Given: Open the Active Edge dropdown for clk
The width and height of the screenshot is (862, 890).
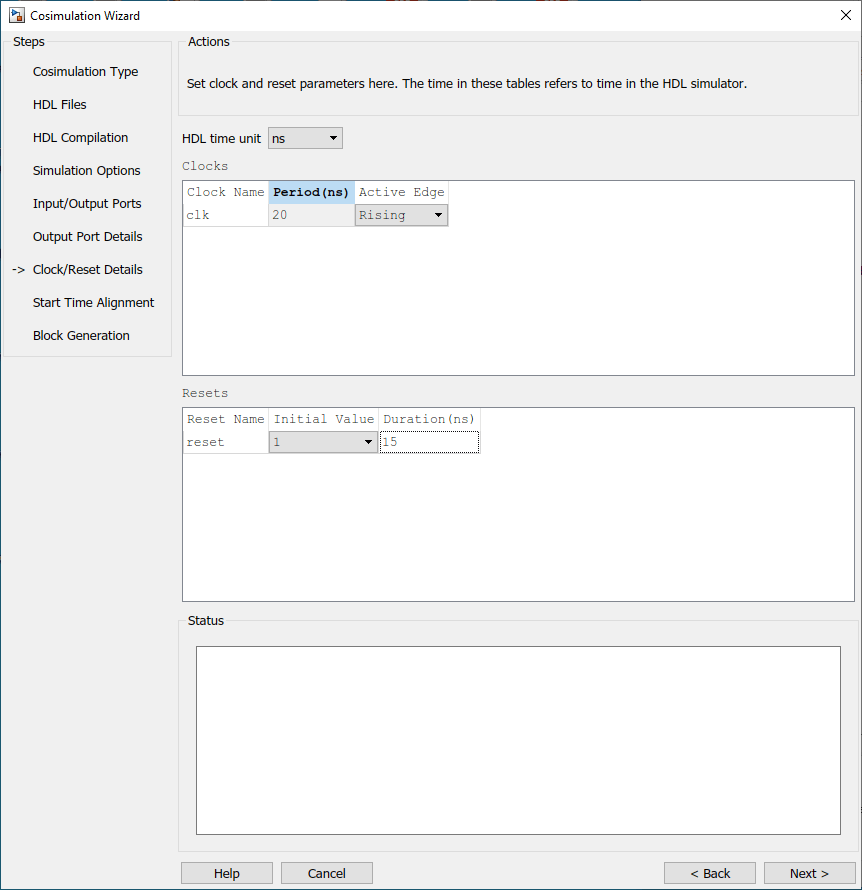Looking at the screenshot, I should (x=438, y=215).
